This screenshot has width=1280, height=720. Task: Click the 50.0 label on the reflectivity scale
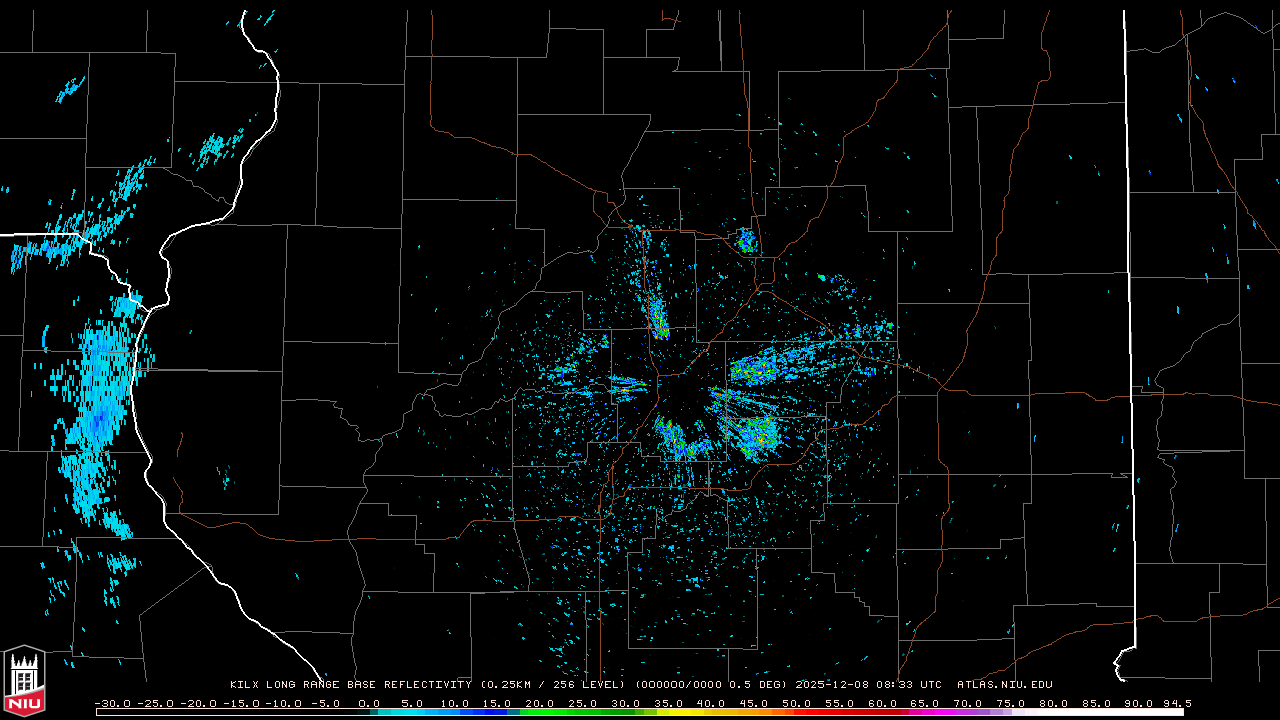click(798, 704)
